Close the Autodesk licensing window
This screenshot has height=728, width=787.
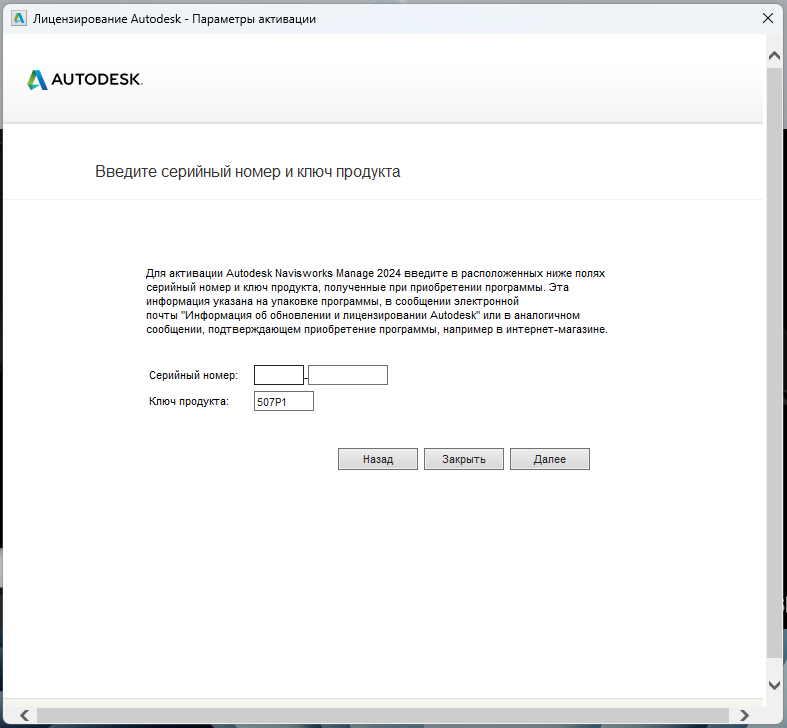click(768, 19)
